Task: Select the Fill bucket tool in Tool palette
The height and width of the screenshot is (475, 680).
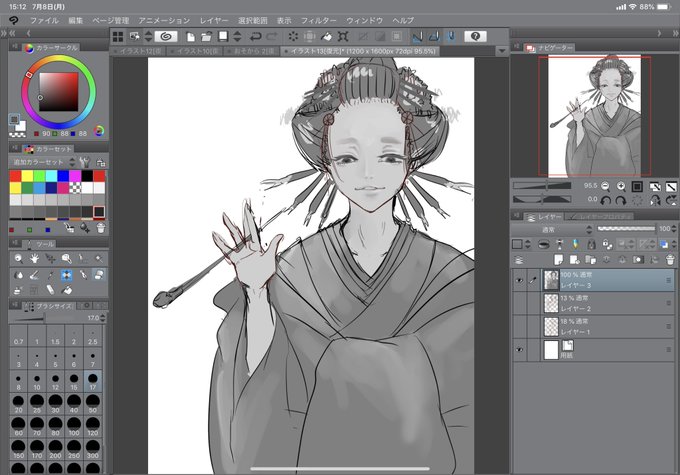Action: coord(66,290)
